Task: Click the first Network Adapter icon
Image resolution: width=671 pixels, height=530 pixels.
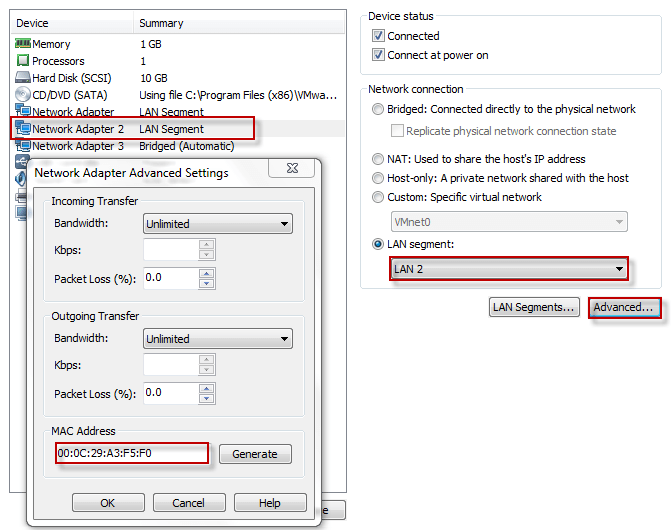Action: click(x=23, y=112)
